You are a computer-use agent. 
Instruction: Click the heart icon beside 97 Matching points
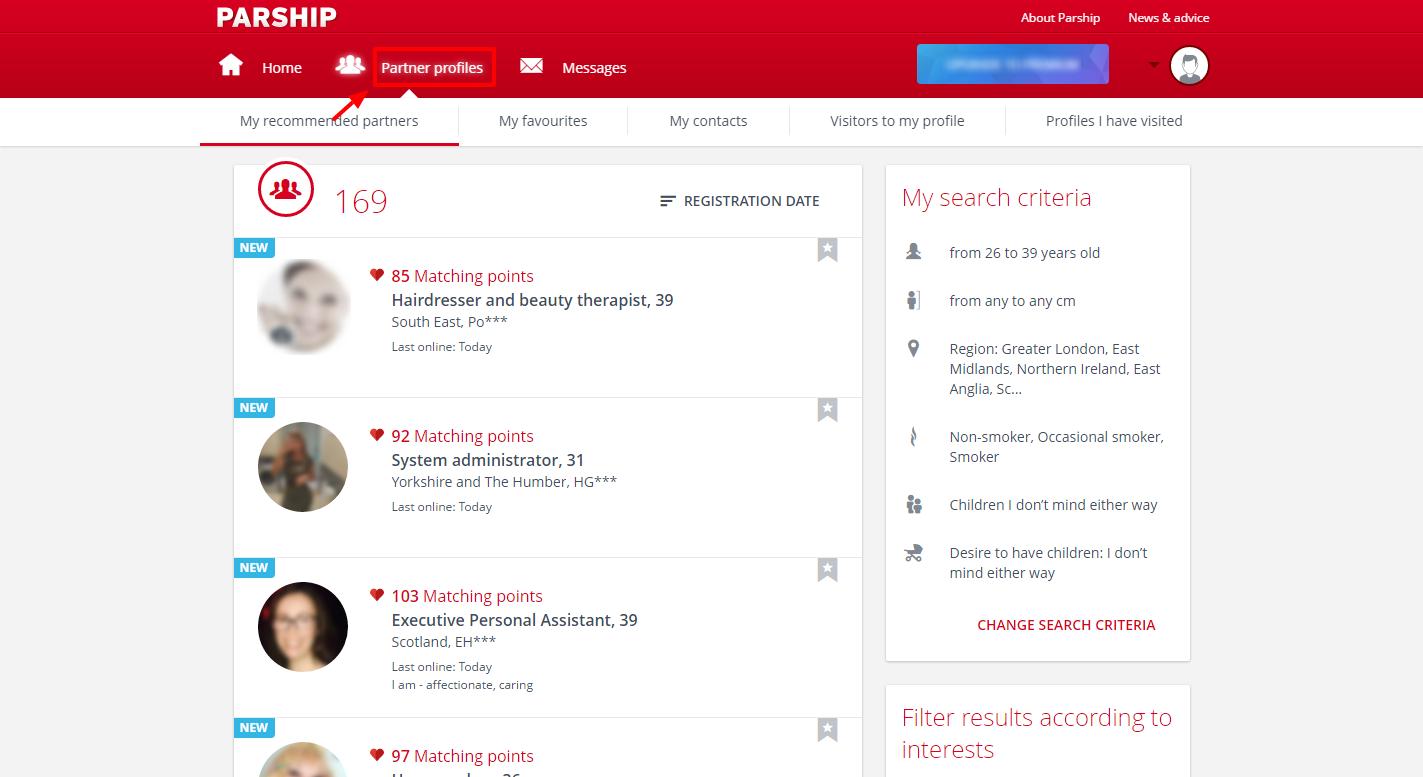pos(377,755)
